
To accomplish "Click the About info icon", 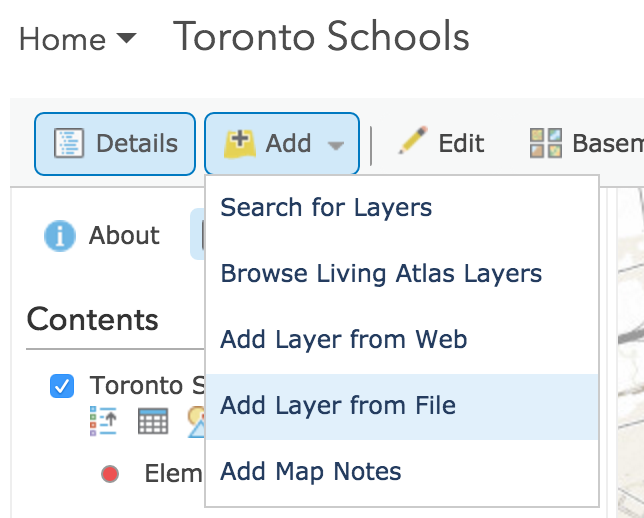I will coord(60,236).
